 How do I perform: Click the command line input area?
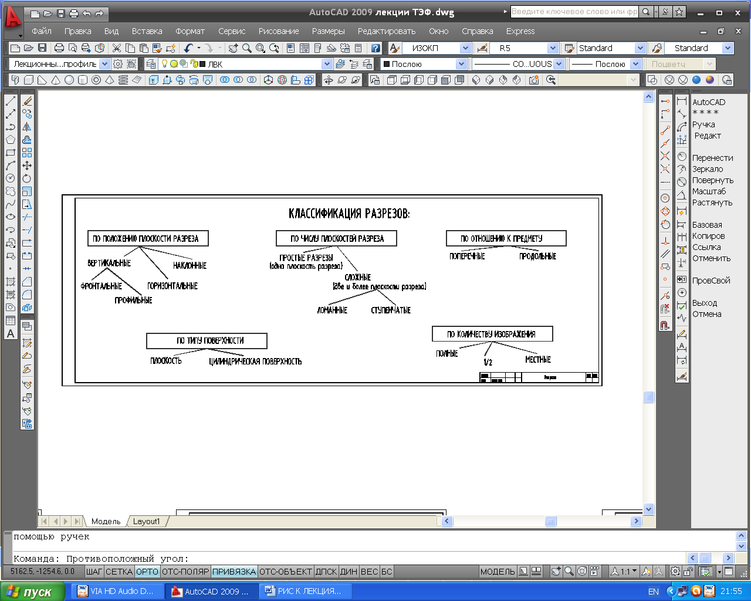pos(350,558)
